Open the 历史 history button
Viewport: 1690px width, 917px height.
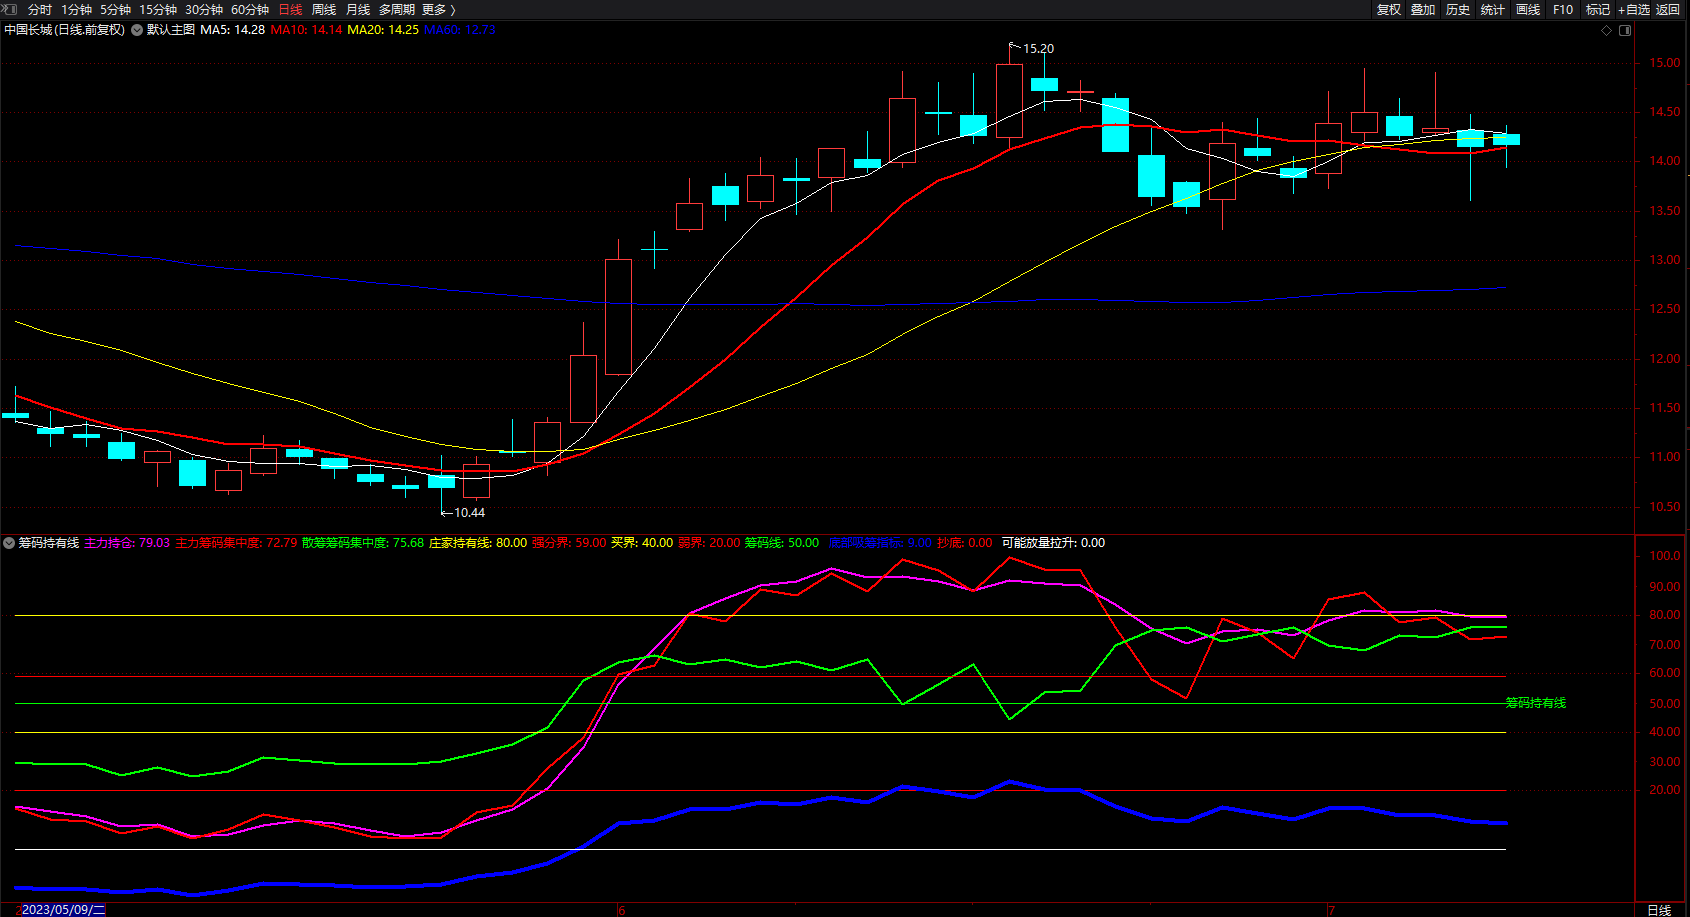(x=1458, y=10)
